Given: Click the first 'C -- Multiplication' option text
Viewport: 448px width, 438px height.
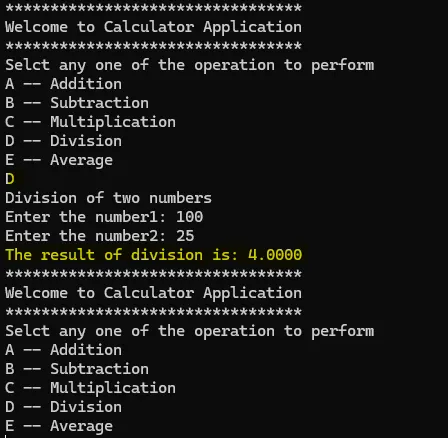Looking at the screenshot, I should tap(90, 122).
